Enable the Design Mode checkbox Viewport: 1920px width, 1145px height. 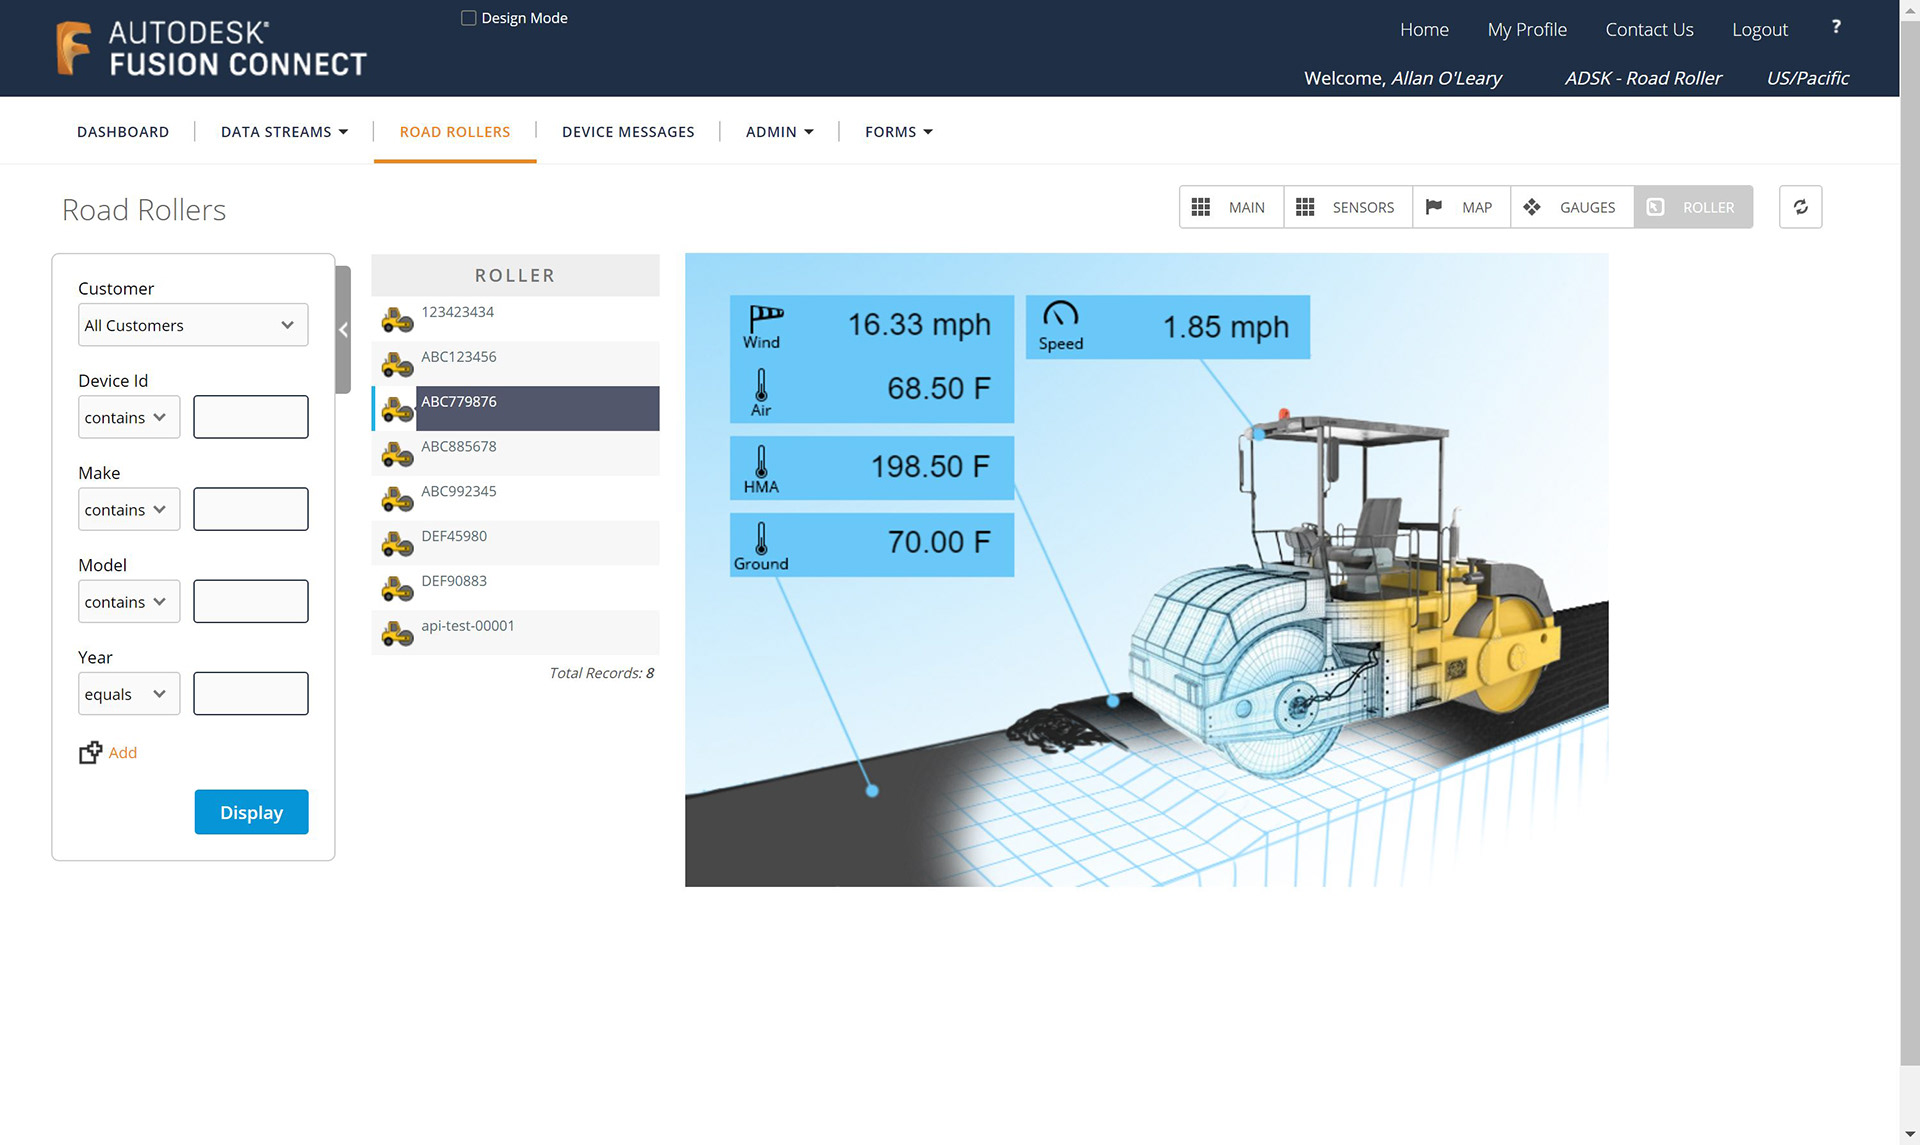point(468,18)
